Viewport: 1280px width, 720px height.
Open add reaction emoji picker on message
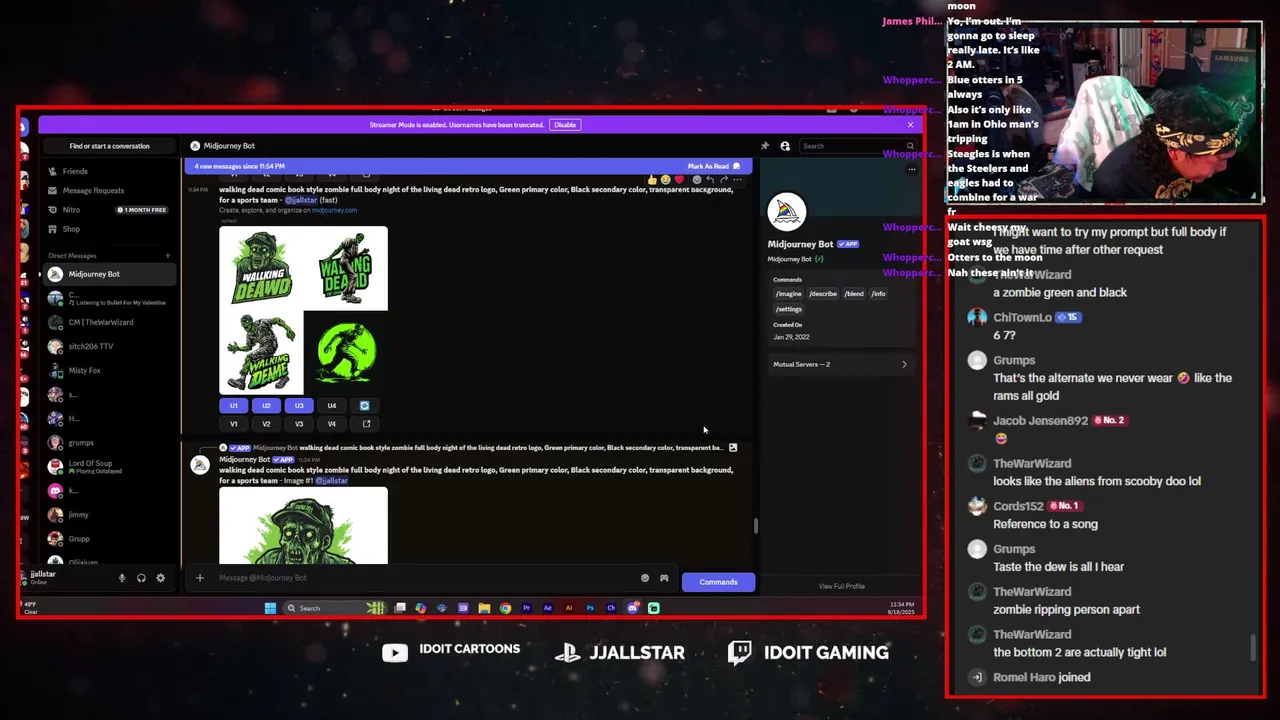click(x=696, y=180)
